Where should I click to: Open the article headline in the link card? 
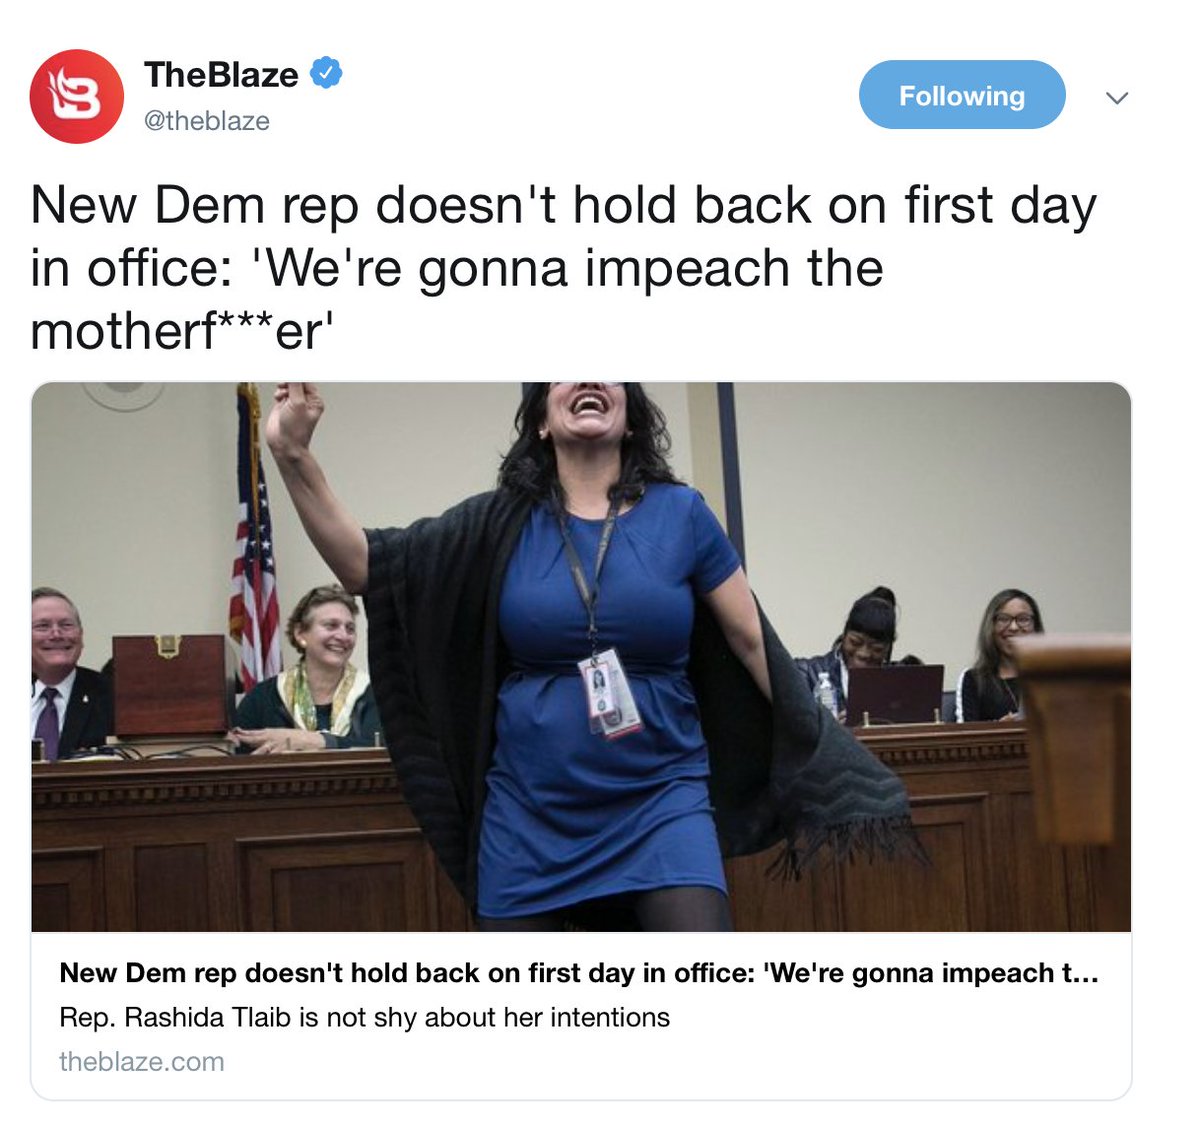(579, 972)
